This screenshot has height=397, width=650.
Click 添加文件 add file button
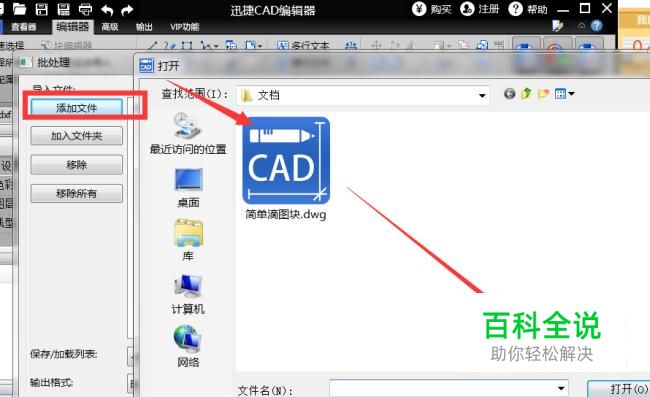point(77,108)
